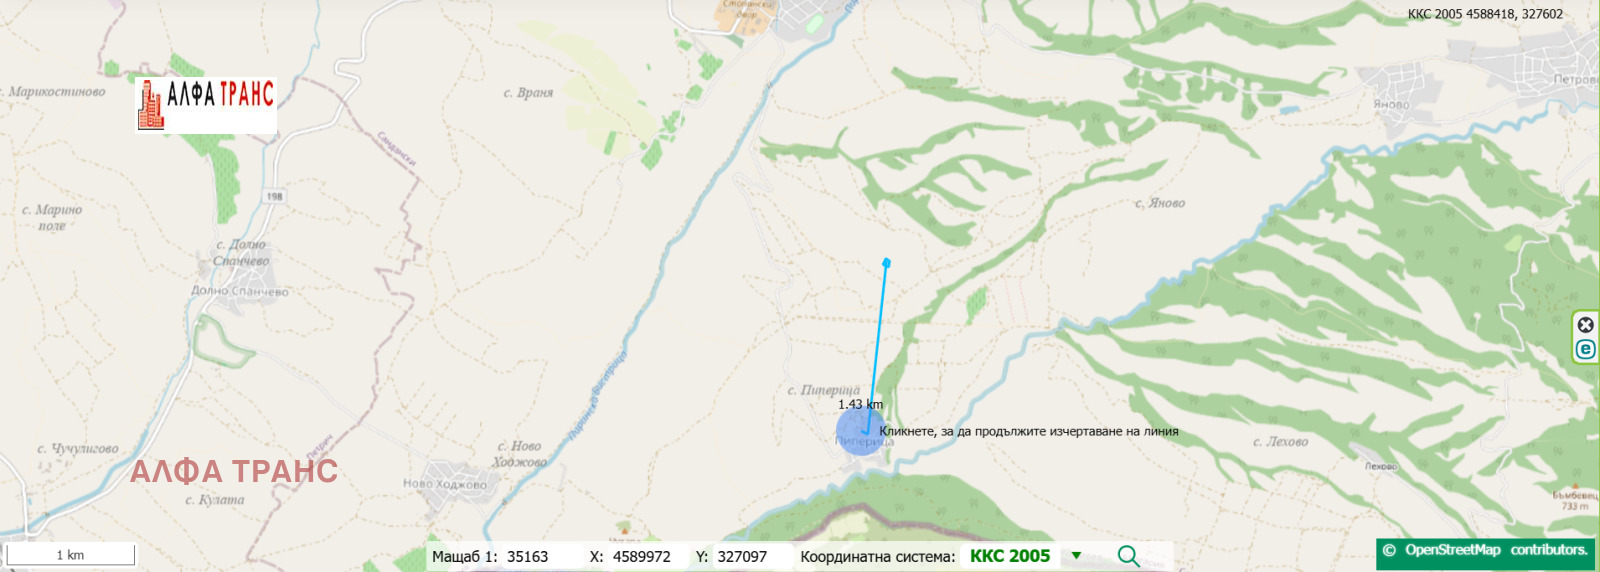
Task: Click the road 198 shield marker
Action: coord(274,196)
